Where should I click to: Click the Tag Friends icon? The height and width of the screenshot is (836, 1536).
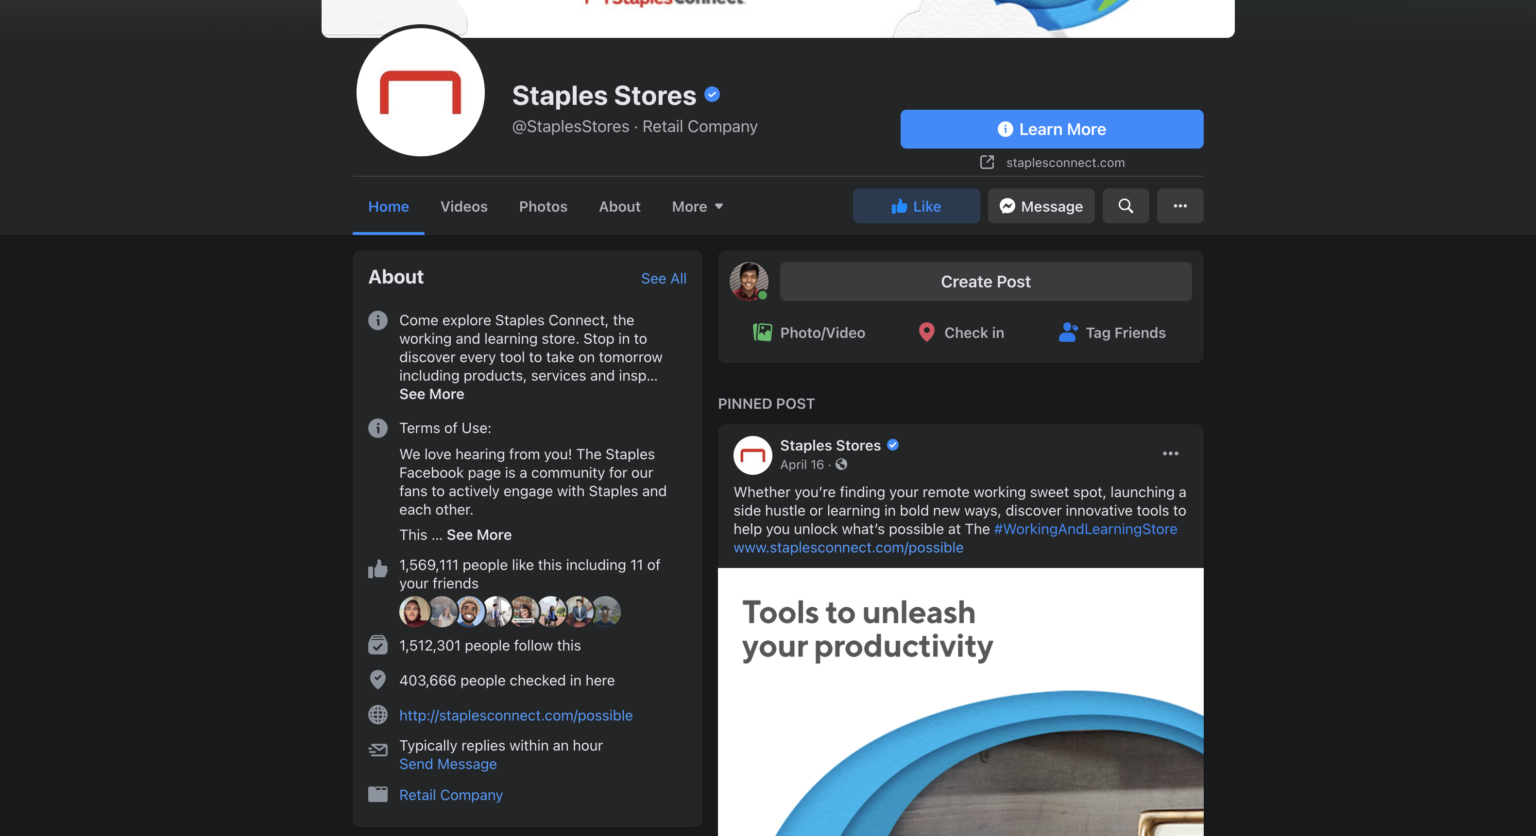pos(1068,332)
